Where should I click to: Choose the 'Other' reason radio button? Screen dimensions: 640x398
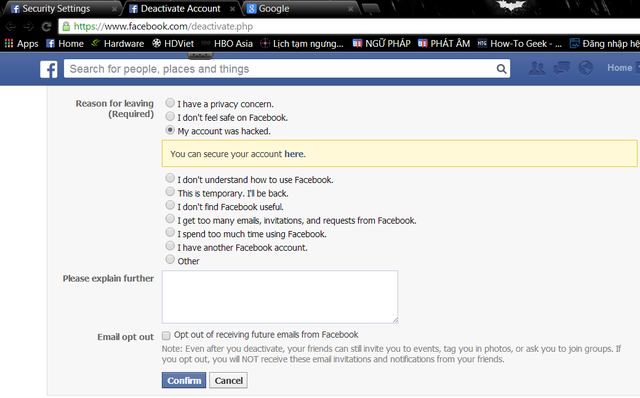[x=170, y=259]
